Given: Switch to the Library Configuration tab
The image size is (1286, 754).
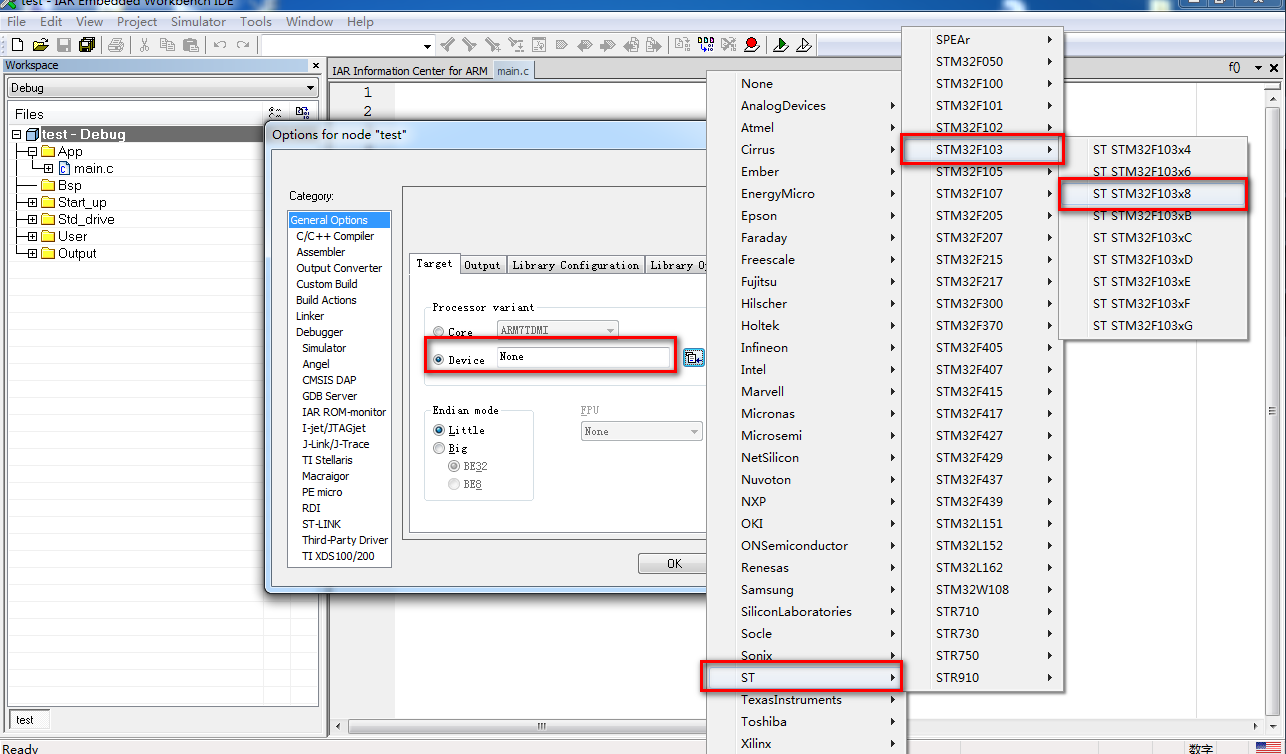Looking at the screenshot, I should 575,265.
